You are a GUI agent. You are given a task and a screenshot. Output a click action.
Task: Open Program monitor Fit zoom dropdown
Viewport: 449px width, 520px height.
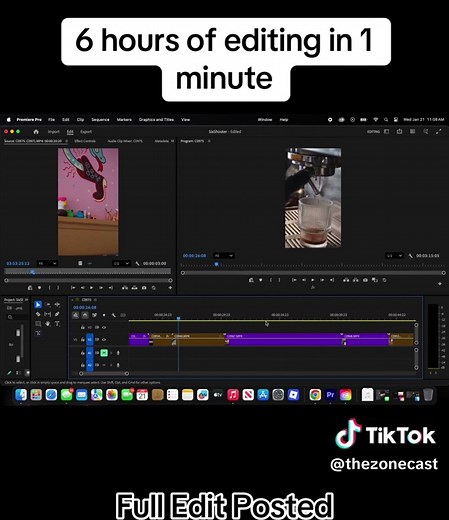click(x=224, y=256)
